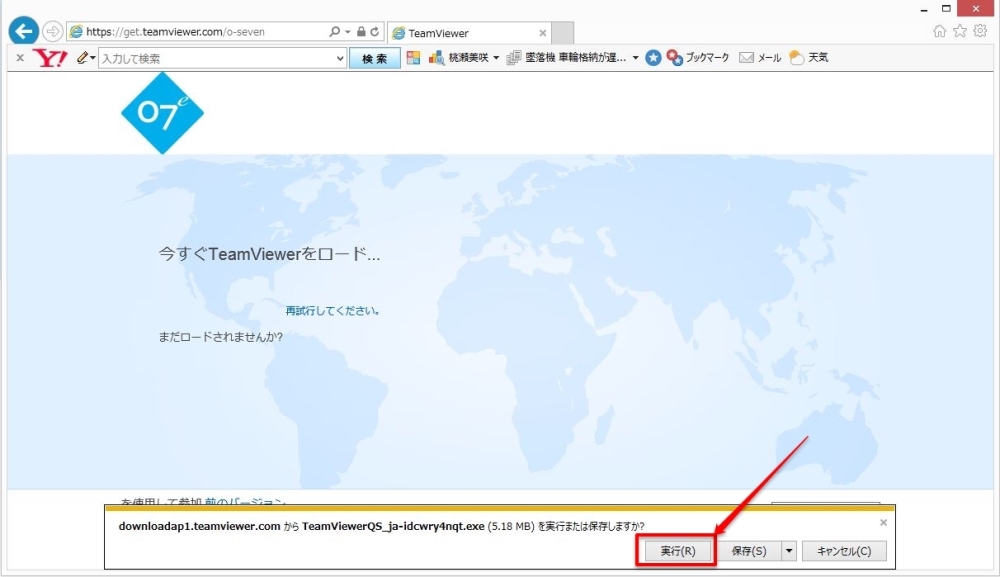1000x577 pixels.
Task: Click the 実行(R) run button
Action: pos(677,551)
